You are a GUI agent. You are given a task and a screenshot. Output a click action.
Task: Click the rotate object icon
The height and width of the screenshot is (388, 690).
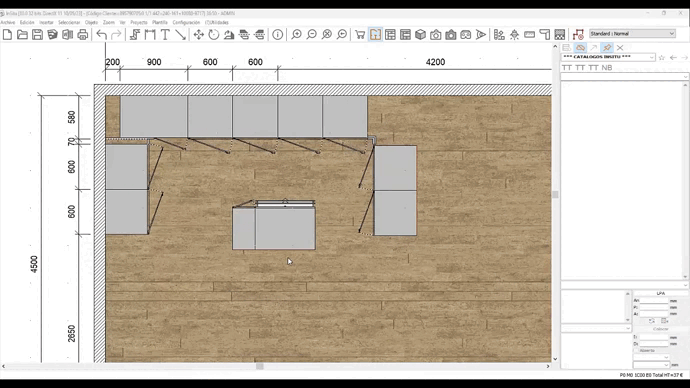click(214, 34)
